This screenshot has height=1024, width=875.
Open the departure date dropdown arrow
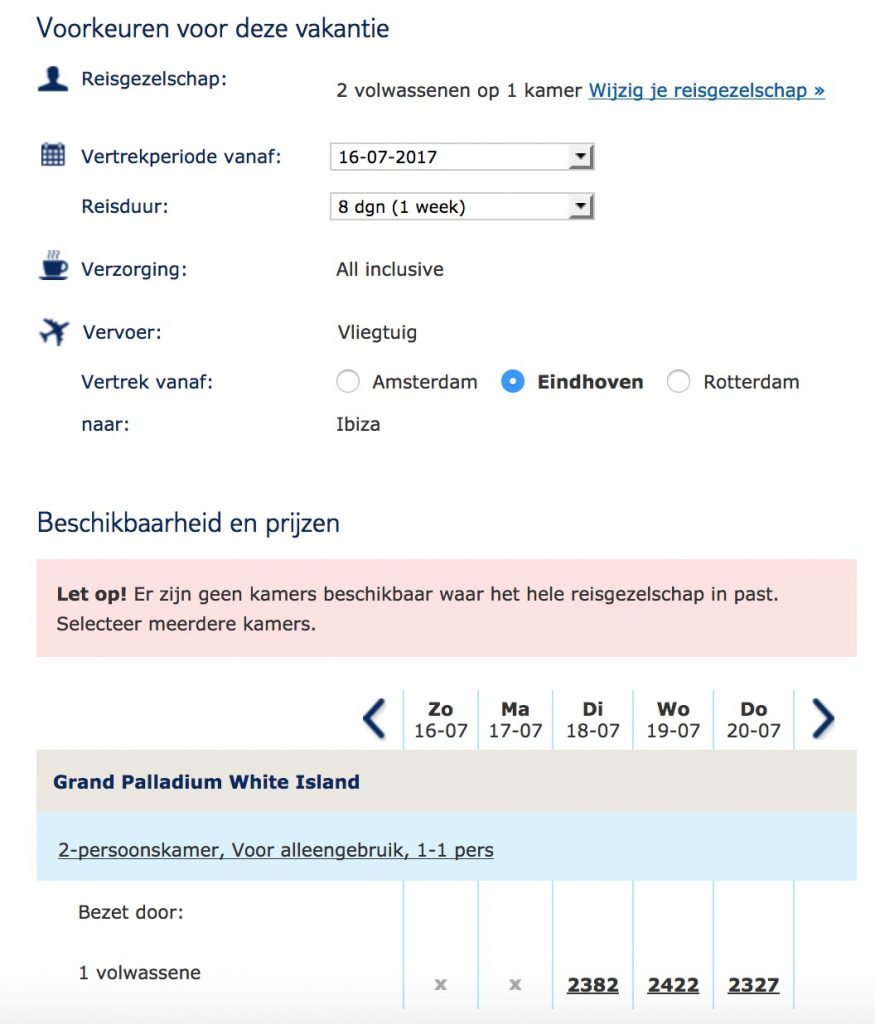581,155
